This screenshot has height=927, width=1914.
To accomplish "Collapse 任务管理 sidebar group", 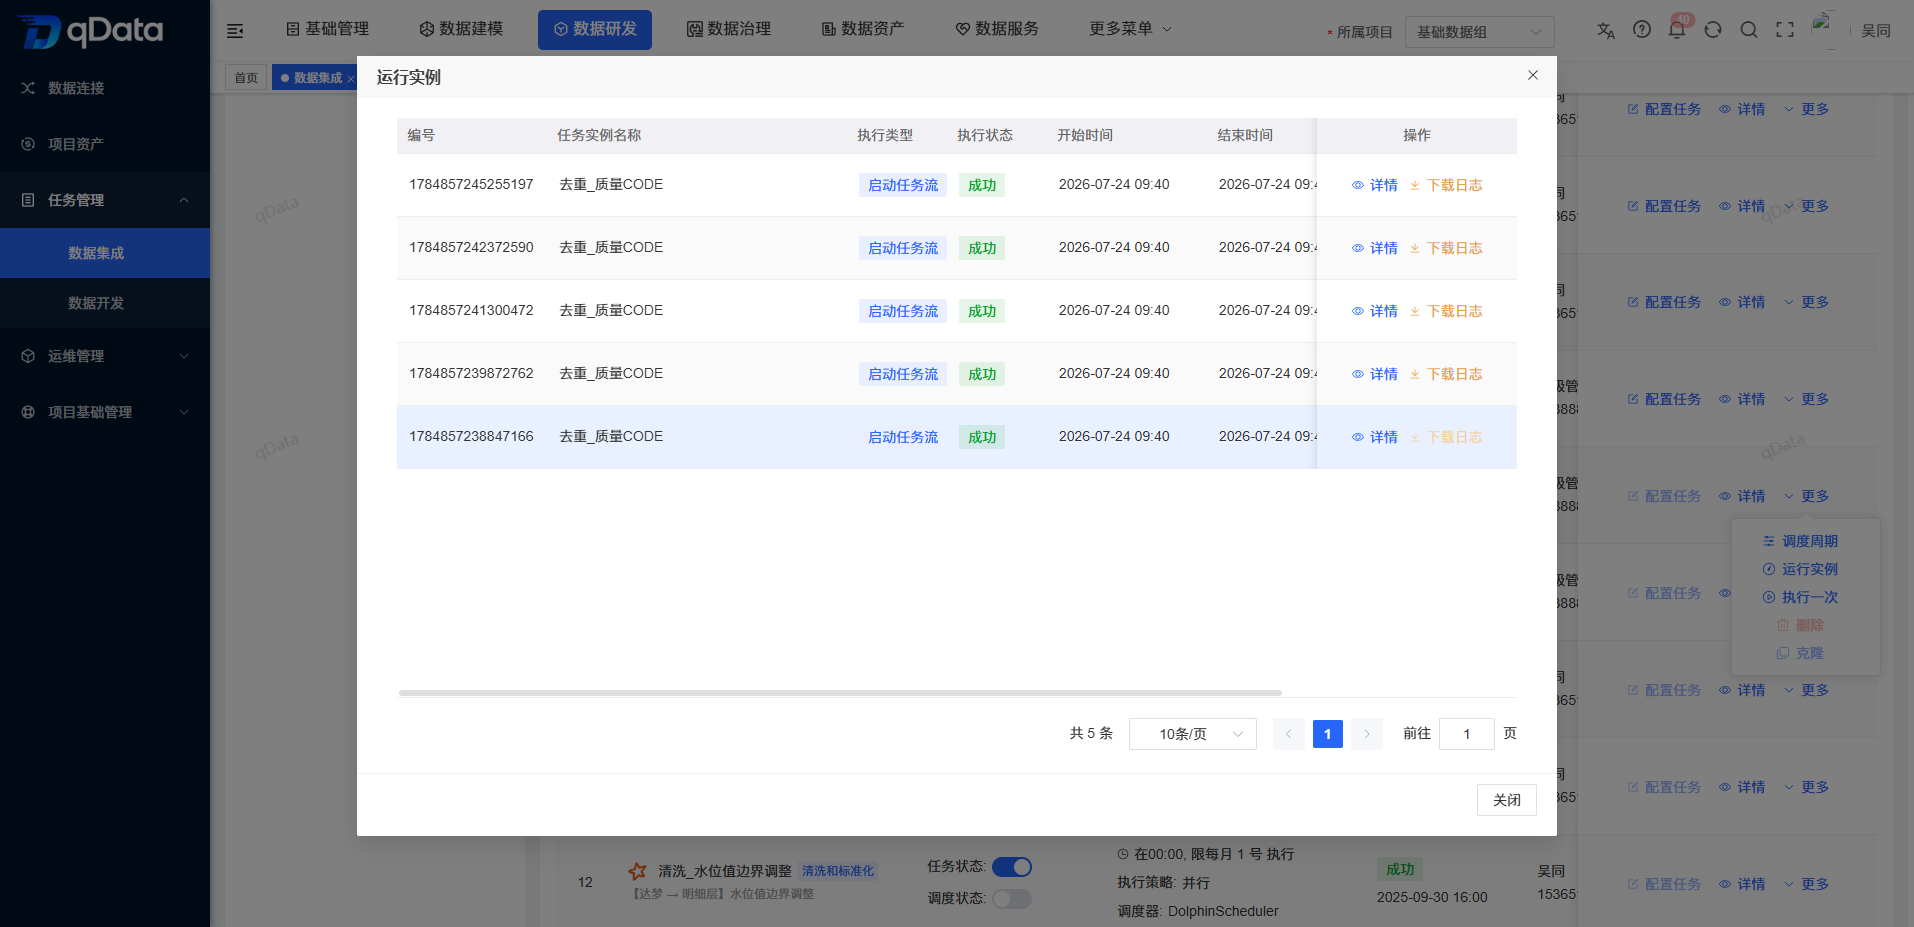I will click(105, 200).
